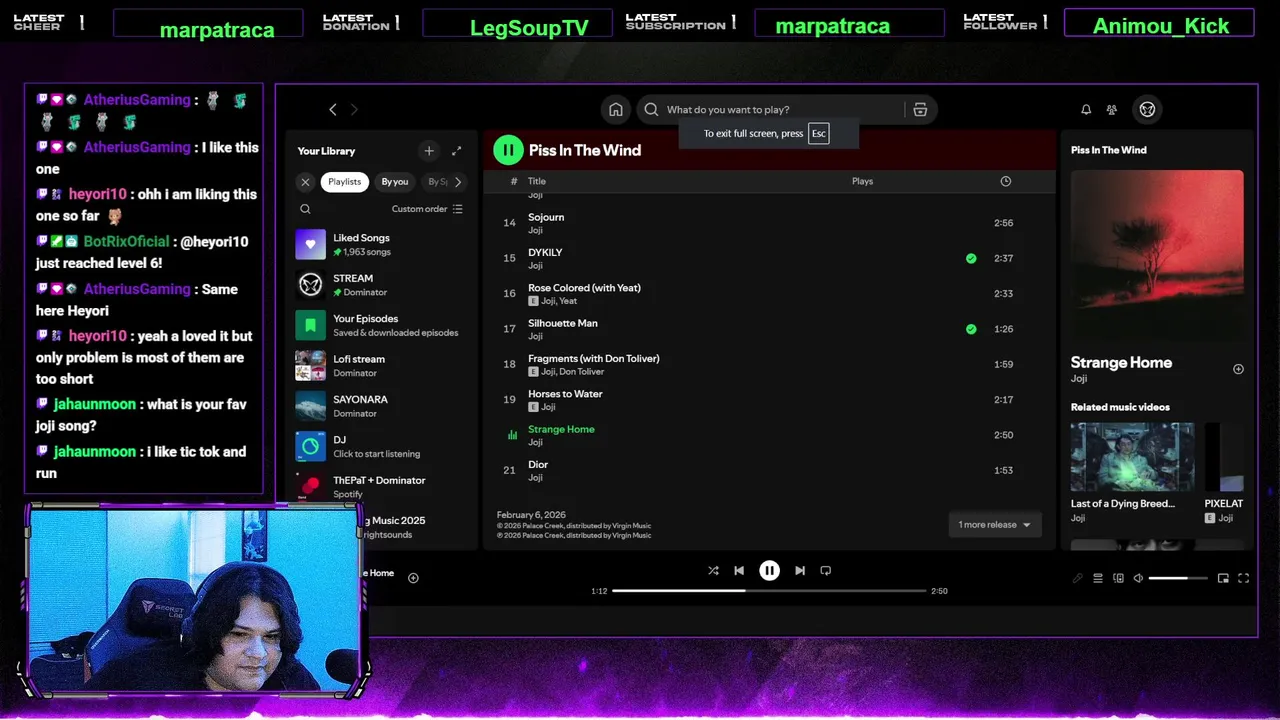Adjust the volume slider
Viewport: 1280px width, 720px height.
(1177, 578)
